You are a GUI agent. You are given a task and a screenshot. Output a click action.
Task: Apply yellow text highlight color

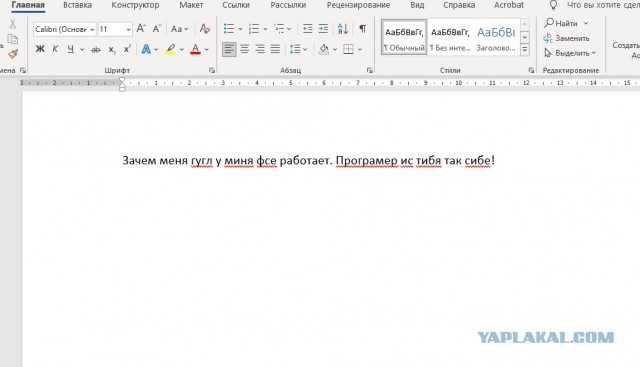[171, 49]
